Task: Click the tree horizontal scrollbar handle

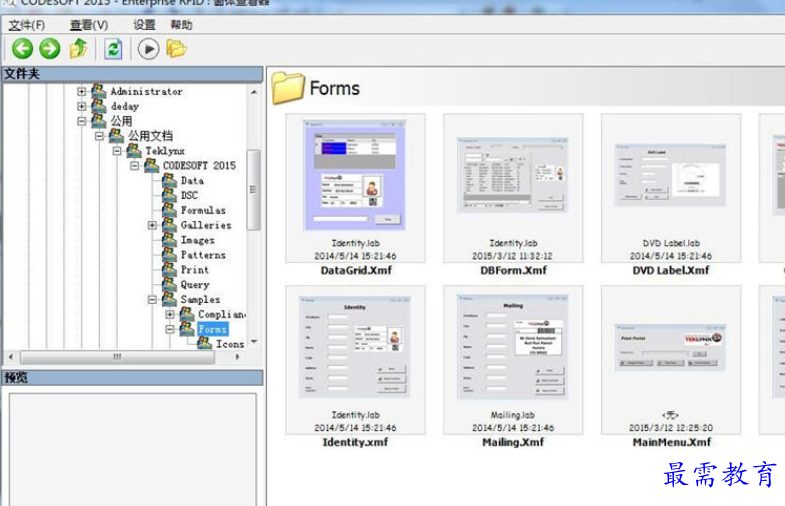Action: 117,357
